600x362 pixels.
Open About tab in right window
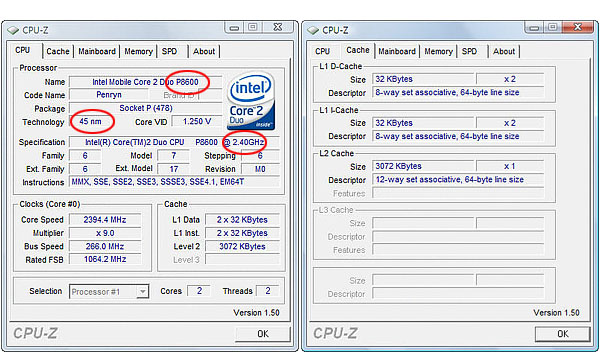pos(504,51)
